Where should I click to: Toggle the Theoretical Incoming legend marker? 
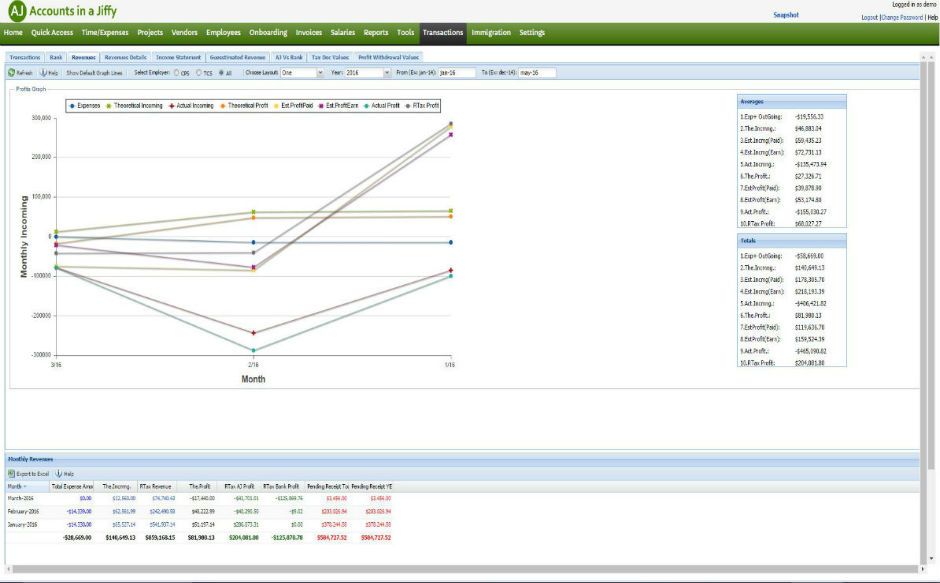coord(109,106)
